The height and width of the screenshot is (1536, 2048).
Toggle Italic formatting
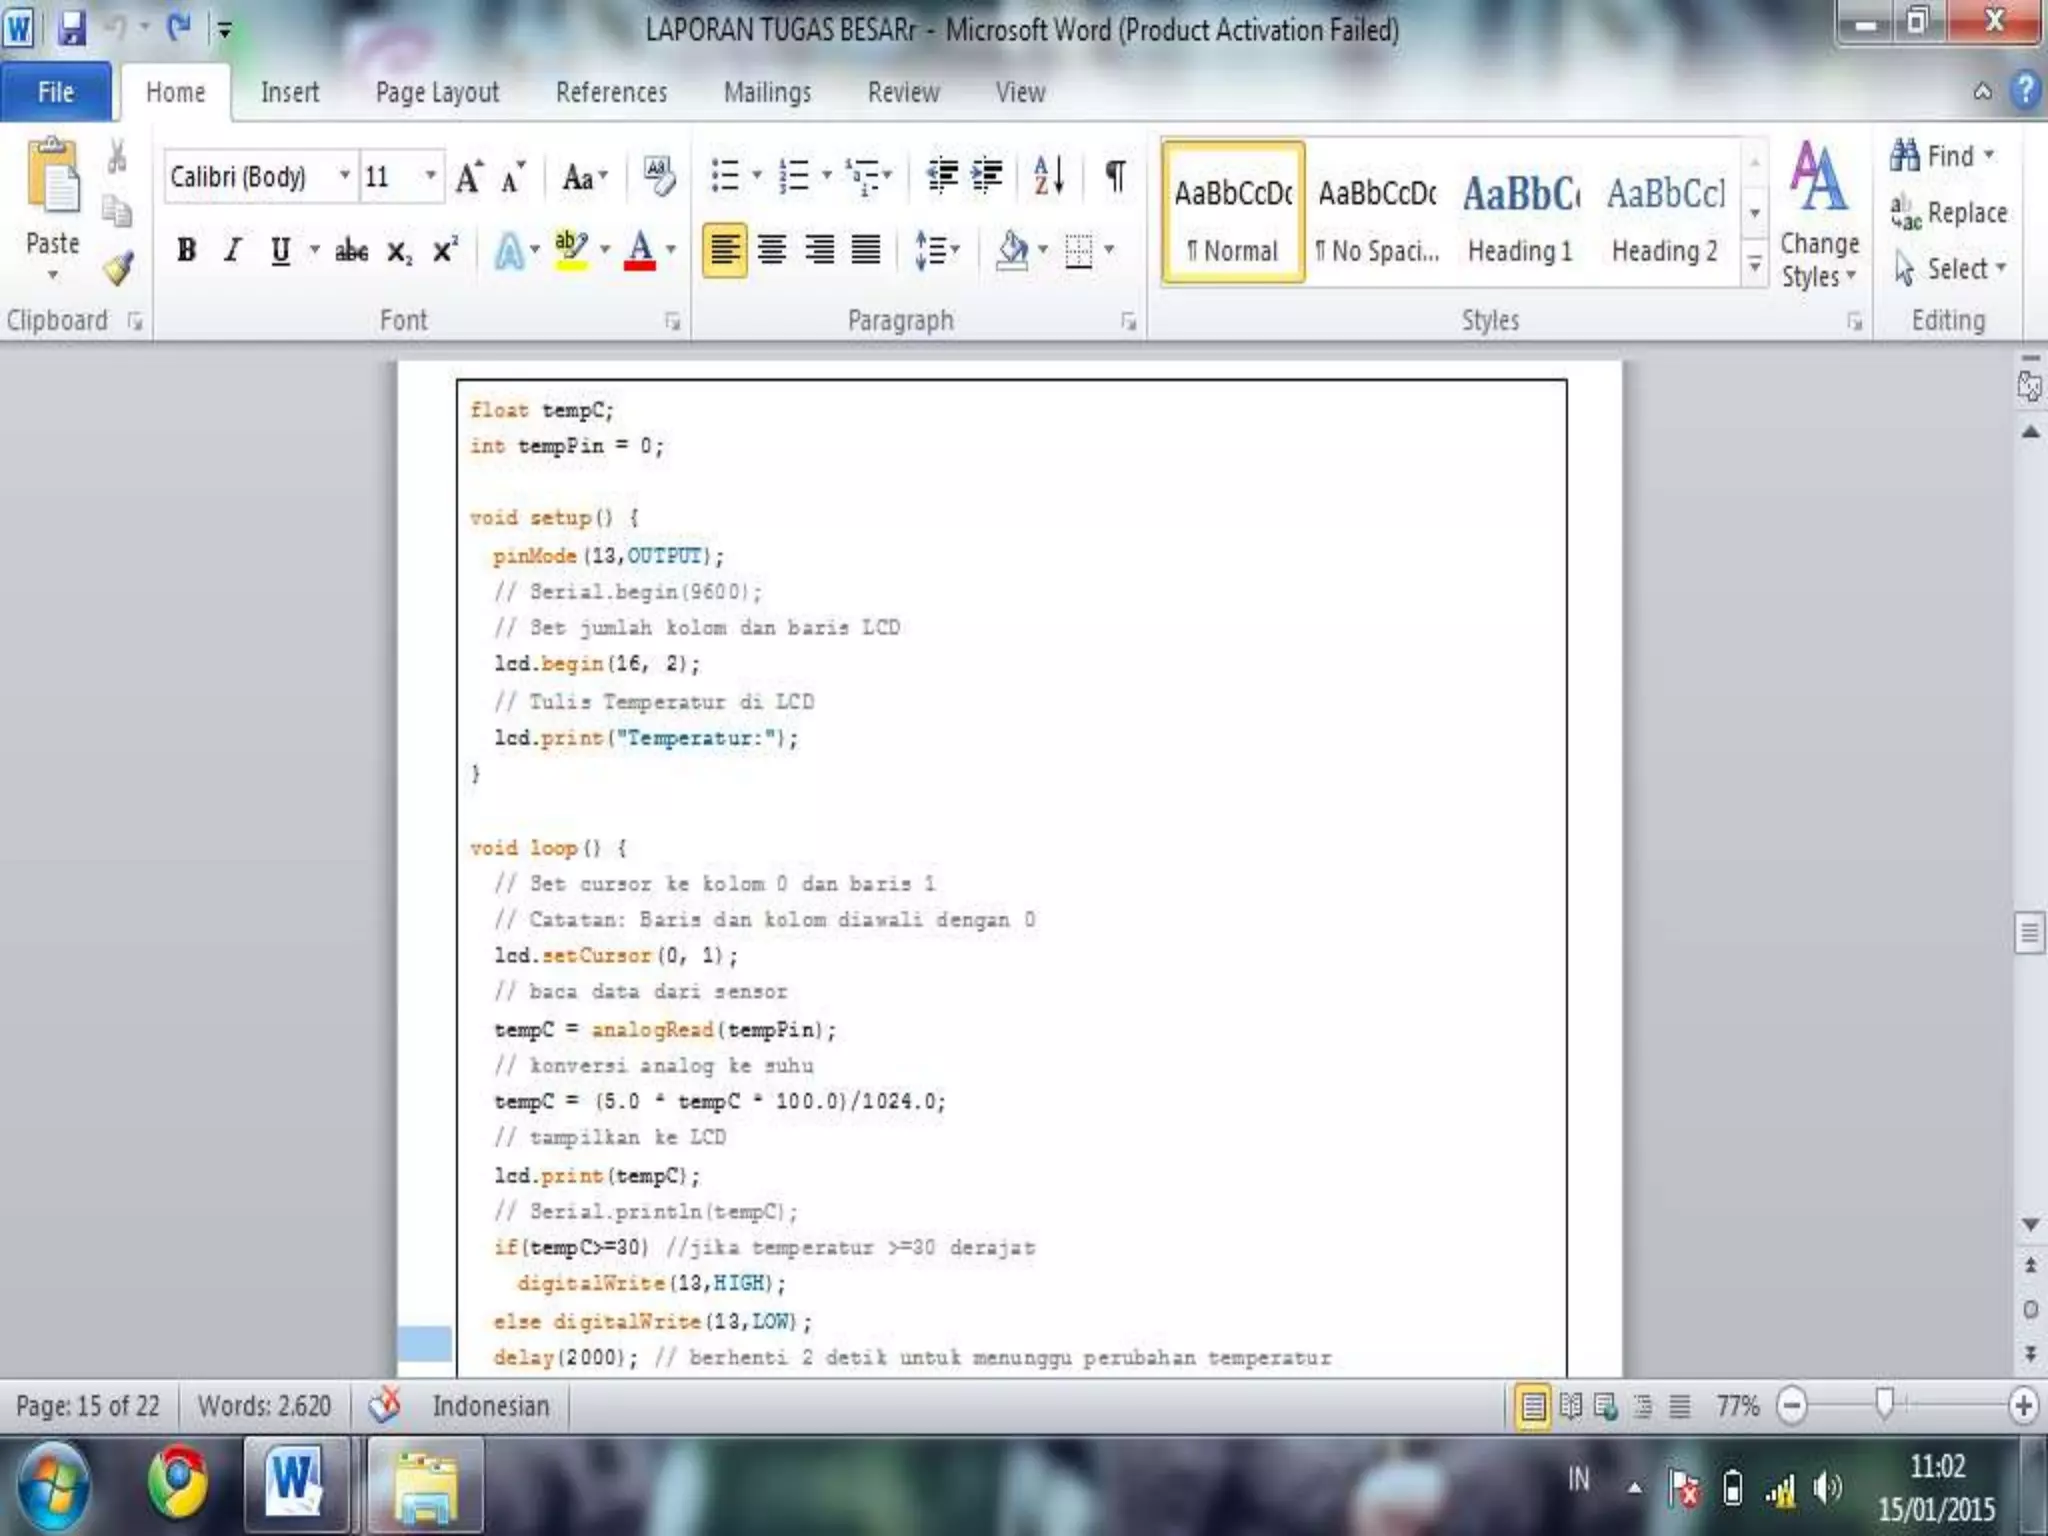[232, 250]
